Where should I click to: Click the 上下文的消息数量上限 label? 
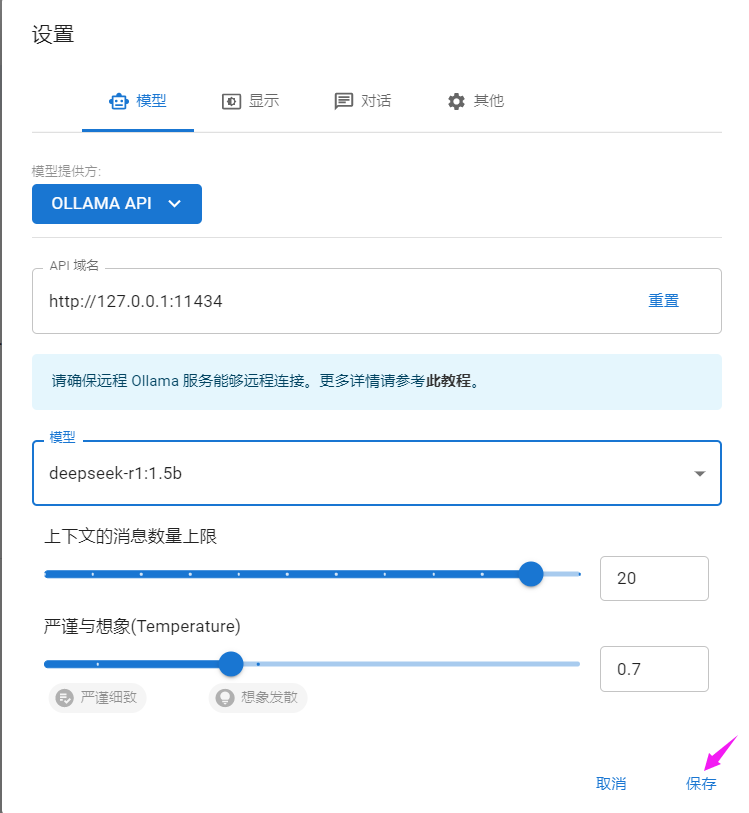tap(131, 536)
